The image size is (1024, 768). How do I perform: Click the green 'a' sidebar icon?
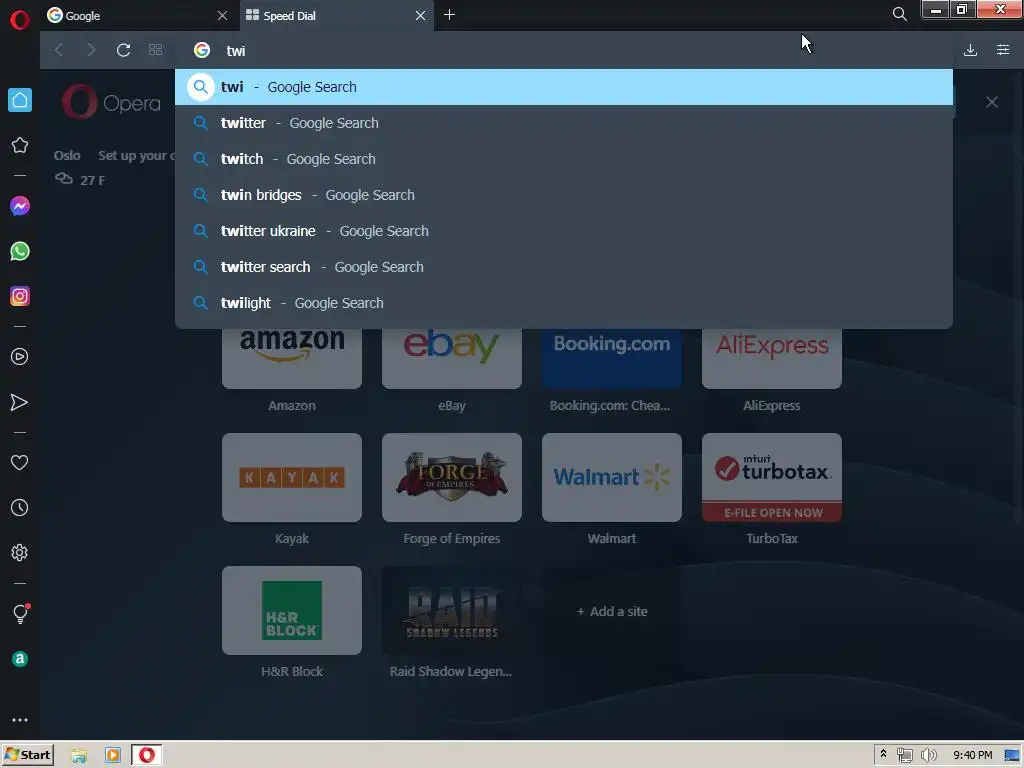(x=20, y=659)
